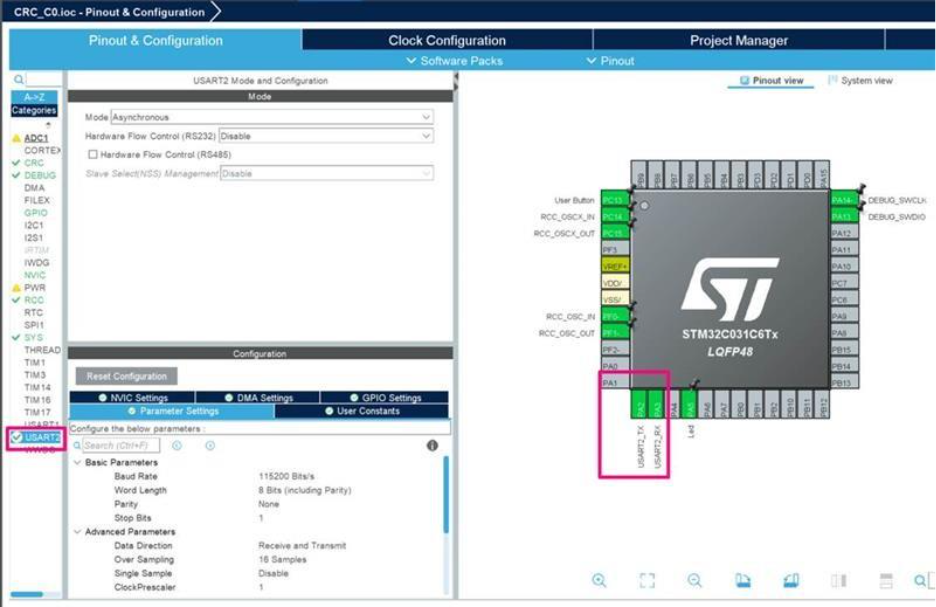Zoom in on the chip pinout view
The height and width of the screenshot is (607, 936).
point(599,580)
